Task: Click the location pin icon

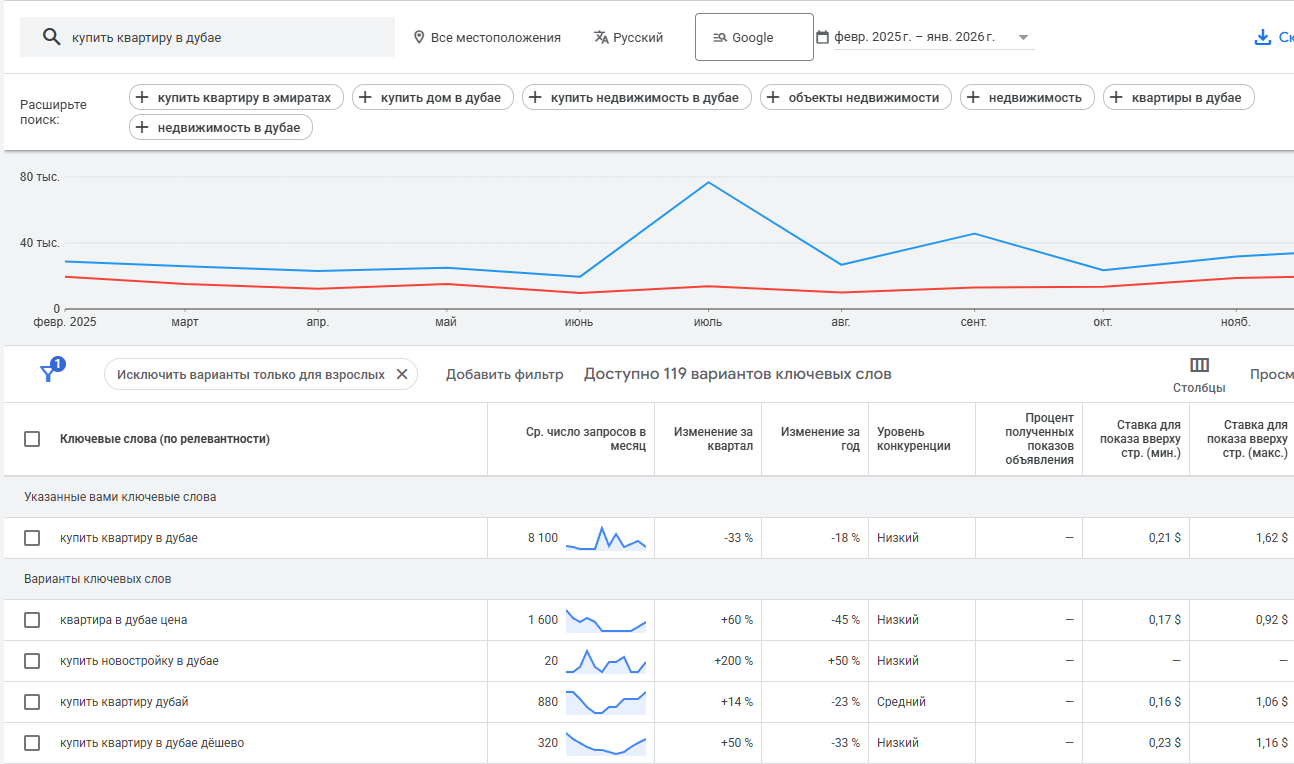Action: click(x=419, y=37)
